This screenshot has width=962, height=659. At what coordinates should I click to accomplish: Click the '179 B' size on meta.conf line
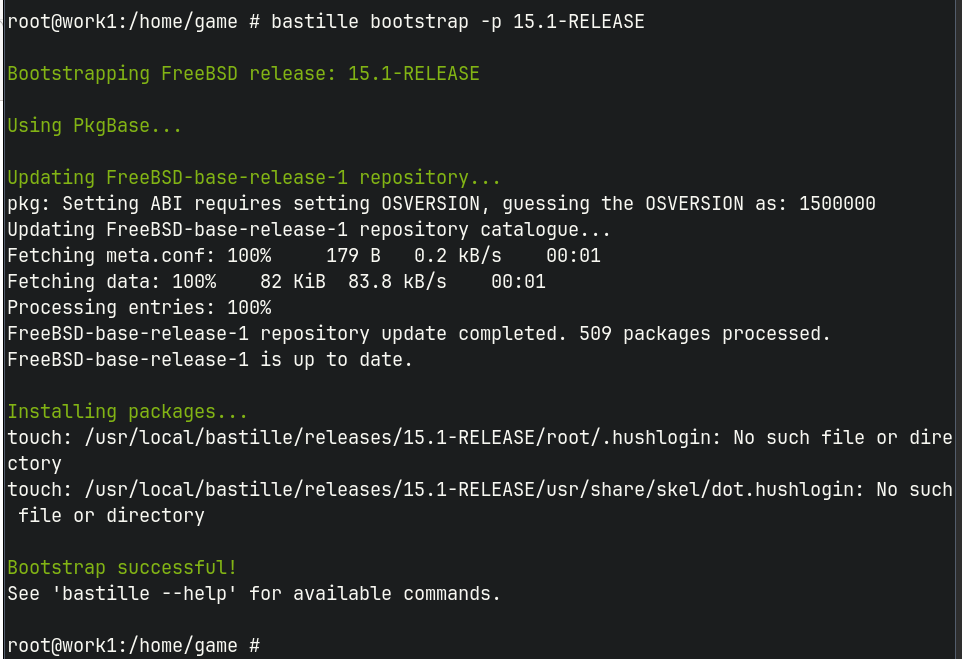click(353, 256)
